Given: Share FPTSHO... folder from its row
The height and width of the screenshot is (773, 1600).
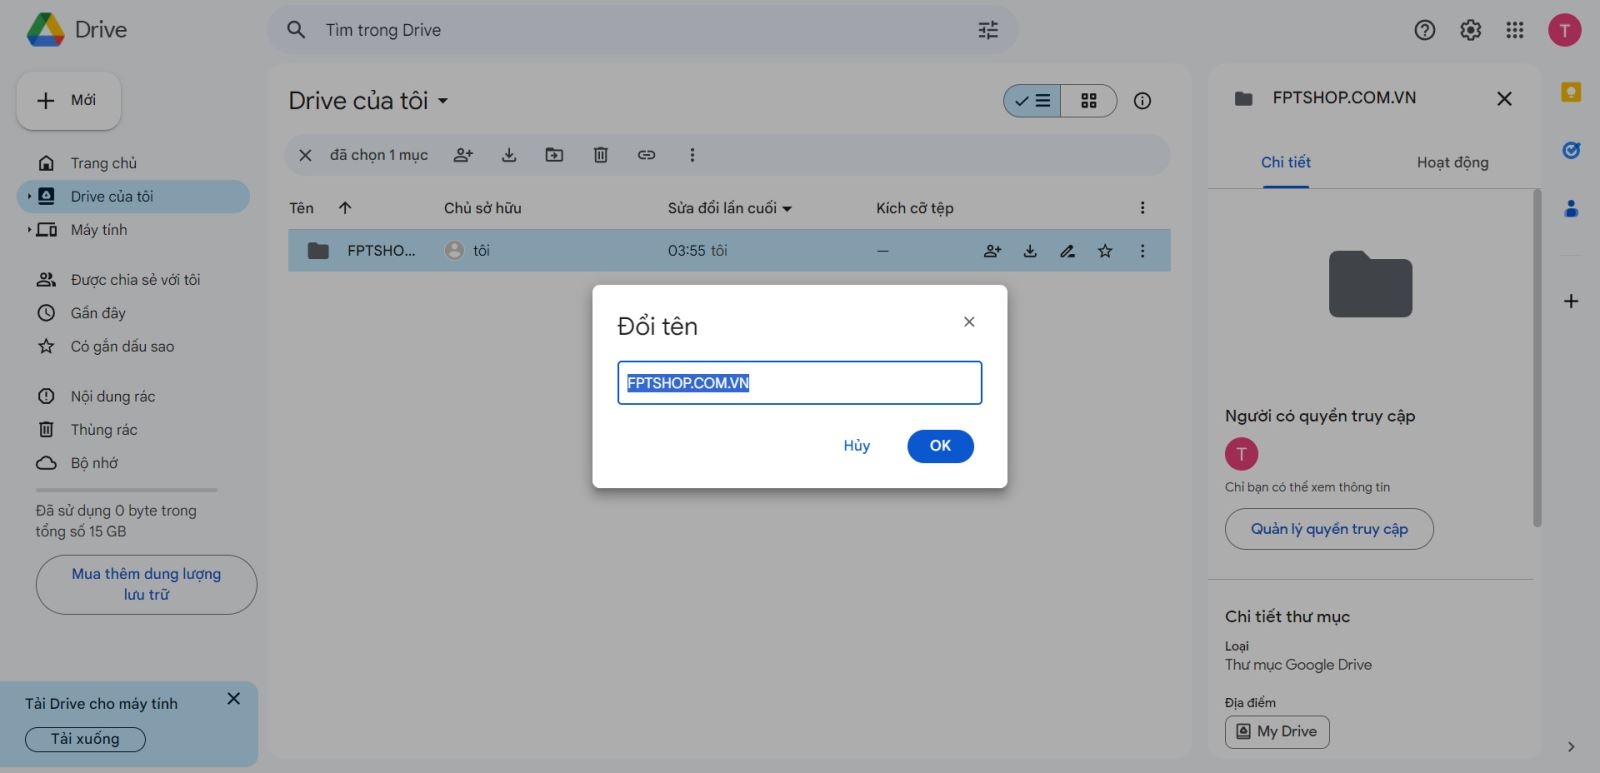Looking at the screenshot, I should coord(992,251).
